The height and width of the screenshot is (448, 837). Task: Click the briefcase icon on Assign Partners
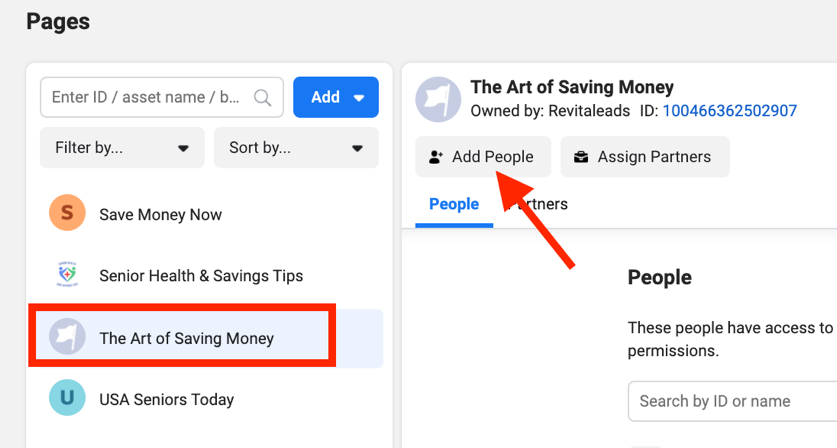point(581,157)
